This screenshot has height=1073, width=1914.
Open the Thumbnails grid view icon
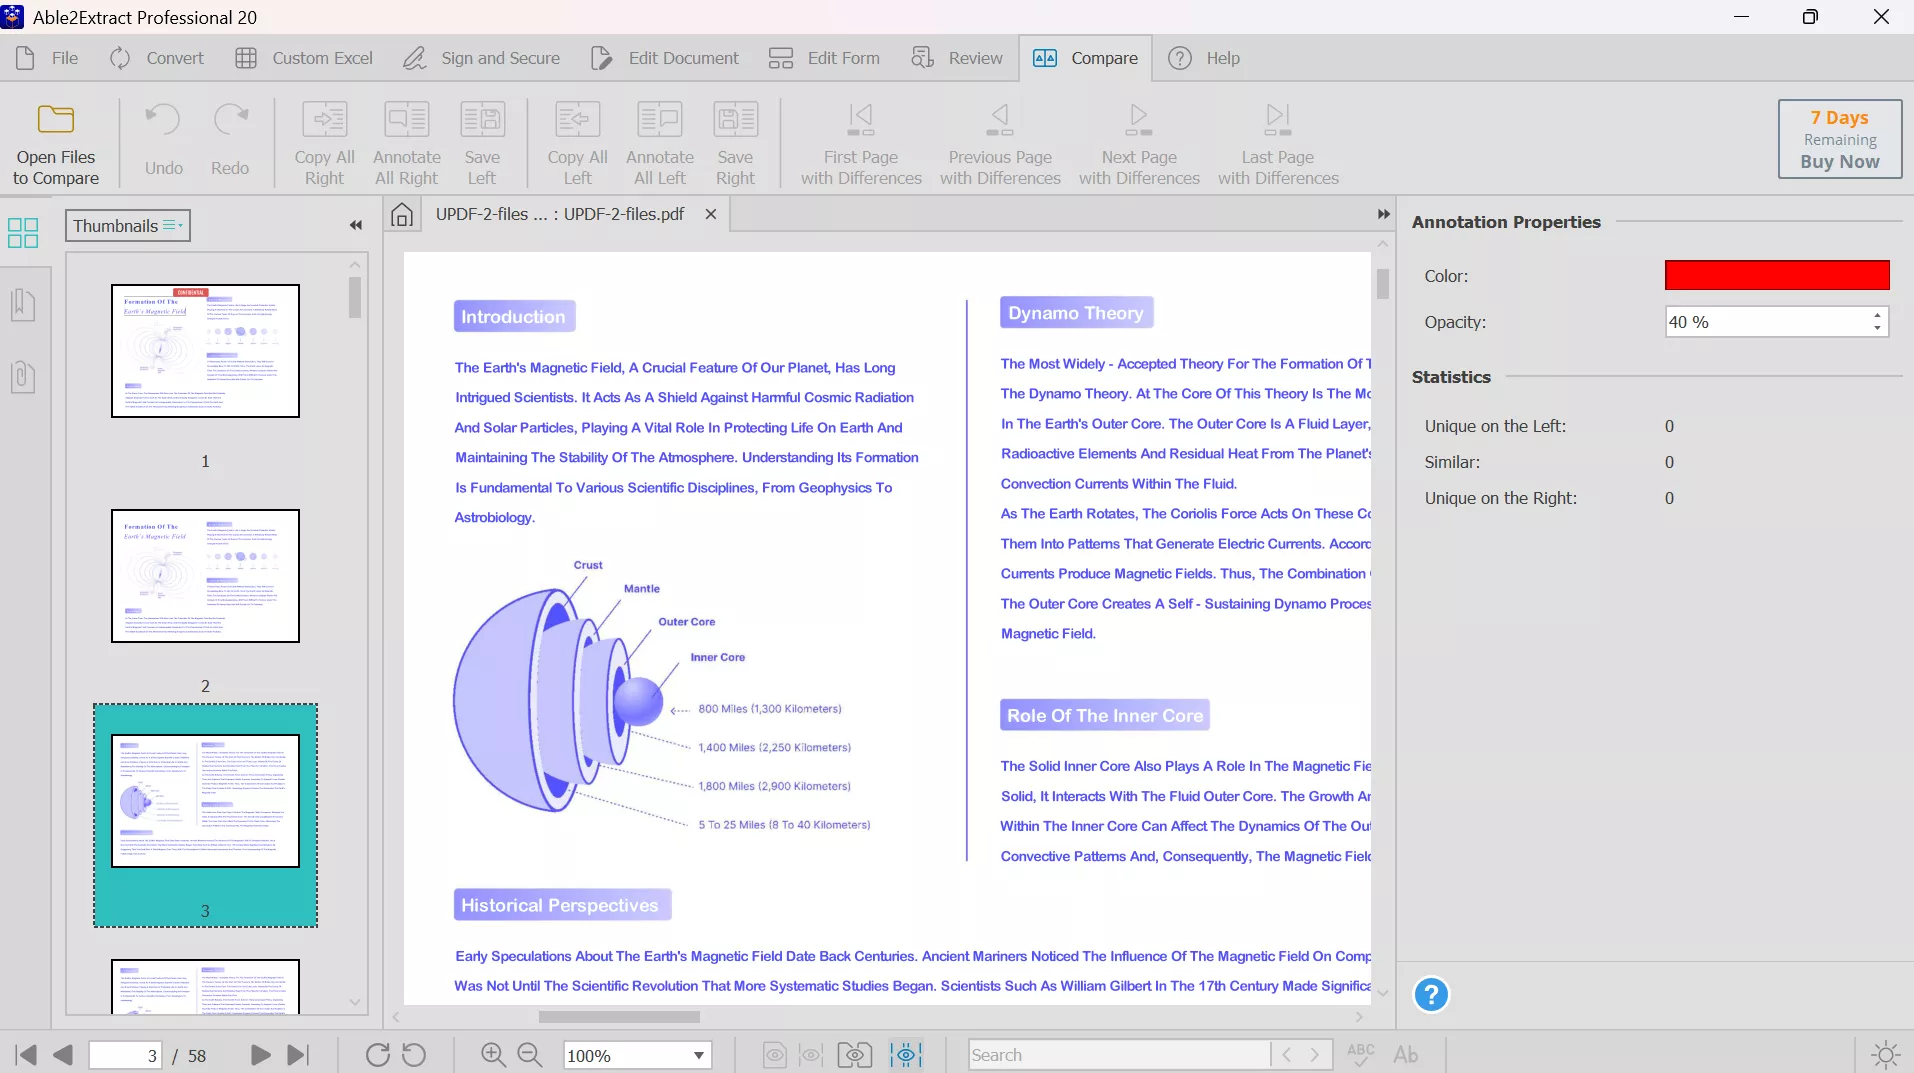click(23, 232)
